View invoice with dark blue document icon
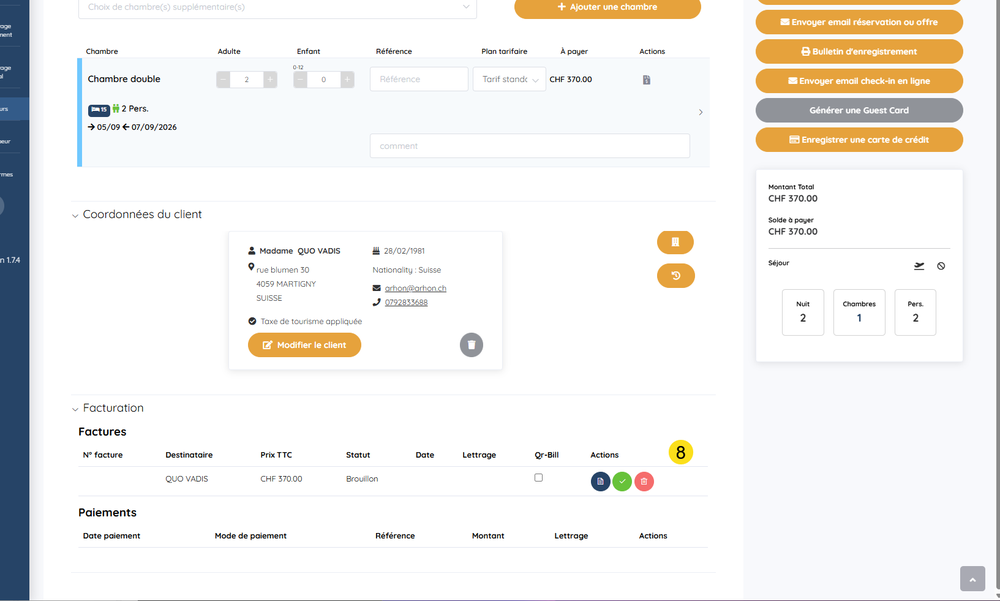1000x601 pixels. tap(600, 482)
